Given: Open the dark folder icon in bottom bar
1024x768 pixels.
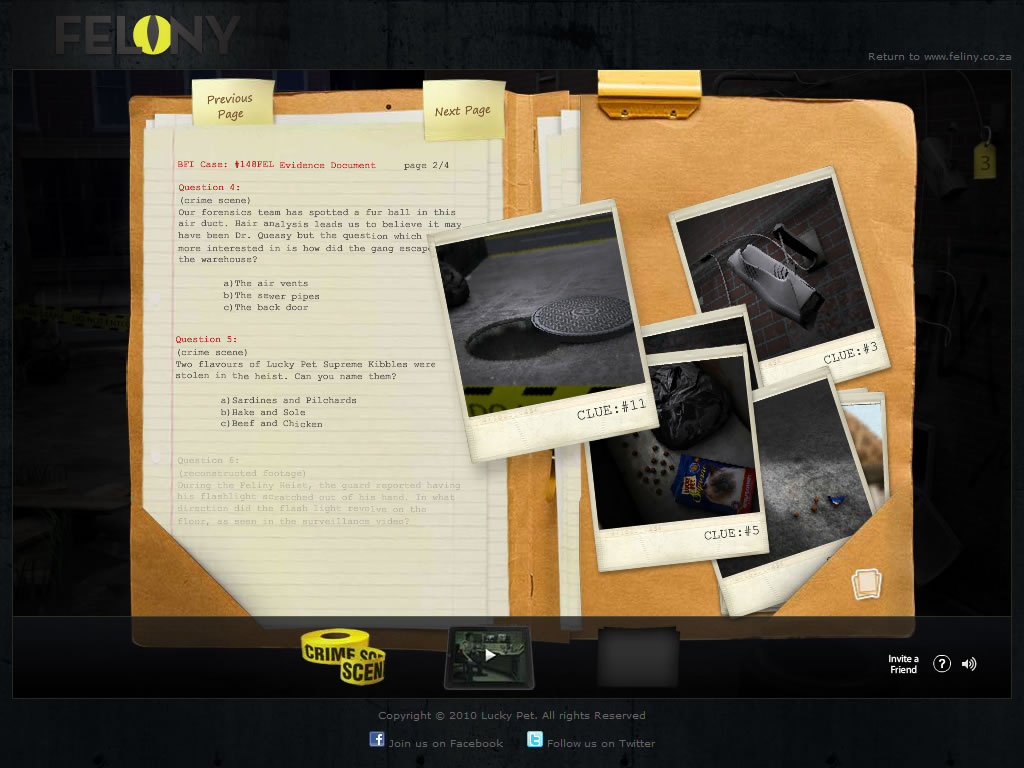Looking at the screenshot, I should pos(638,656).
